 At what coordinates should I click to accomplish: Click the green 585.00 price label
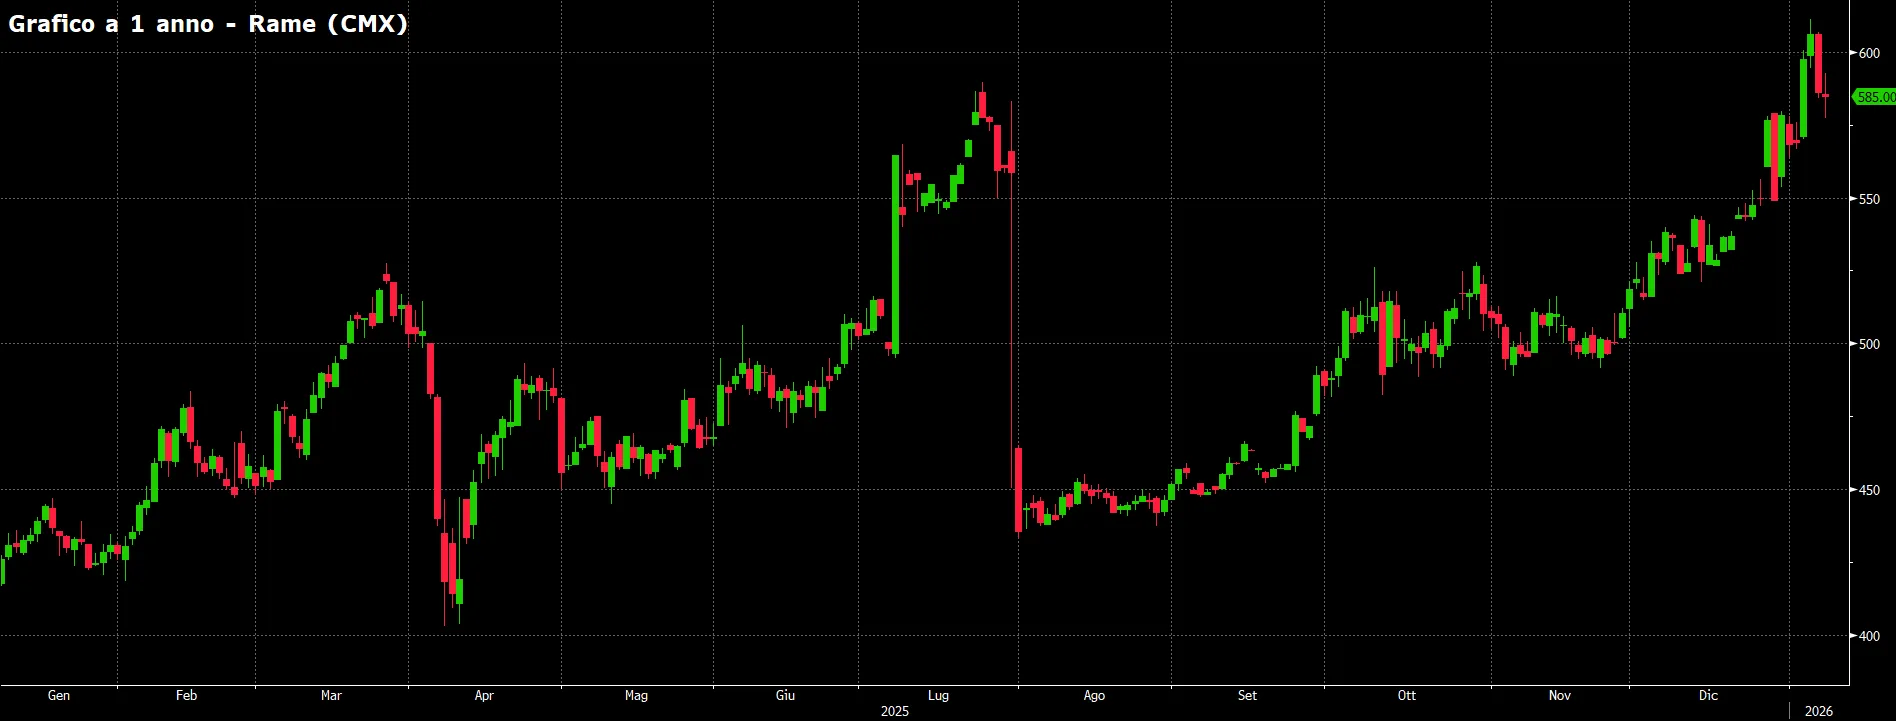click(x=1875, y=97)
